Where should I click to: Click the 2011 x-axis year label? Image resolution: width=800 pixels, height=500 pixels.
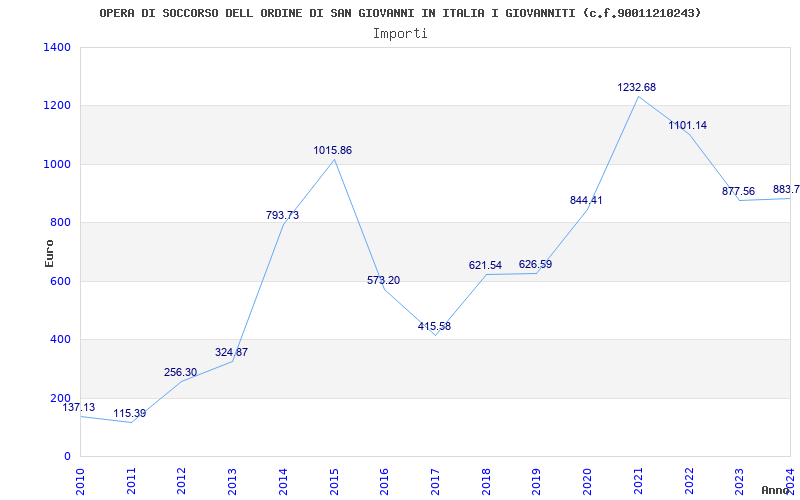point(131,482)
